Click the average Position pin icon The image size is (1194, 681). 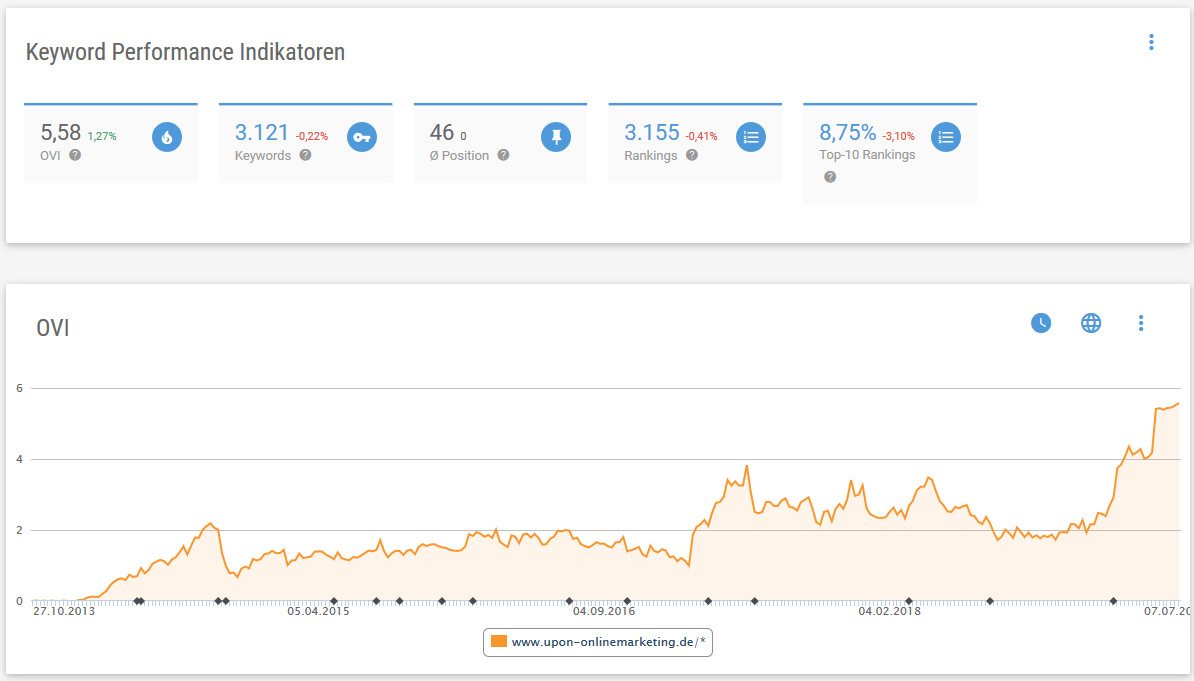[556, 137]
